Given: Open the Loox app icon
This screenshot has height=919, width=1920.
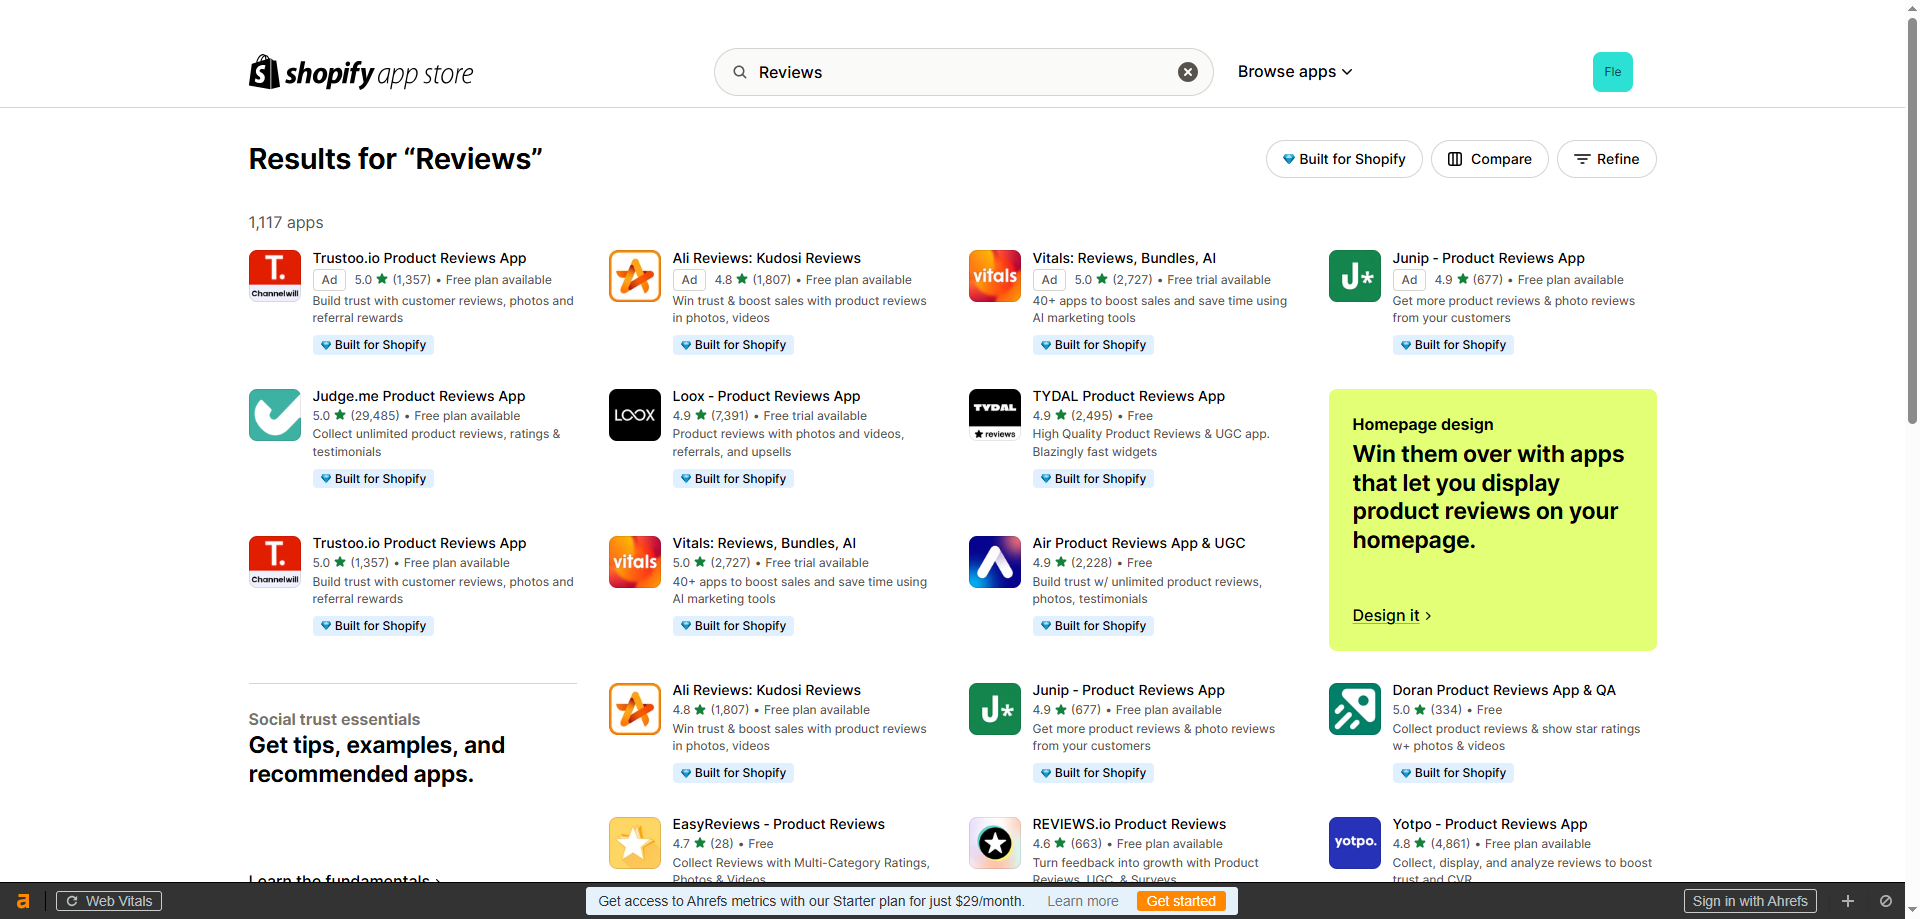Looking at the screenshot, I should click(x=634, y=415).
